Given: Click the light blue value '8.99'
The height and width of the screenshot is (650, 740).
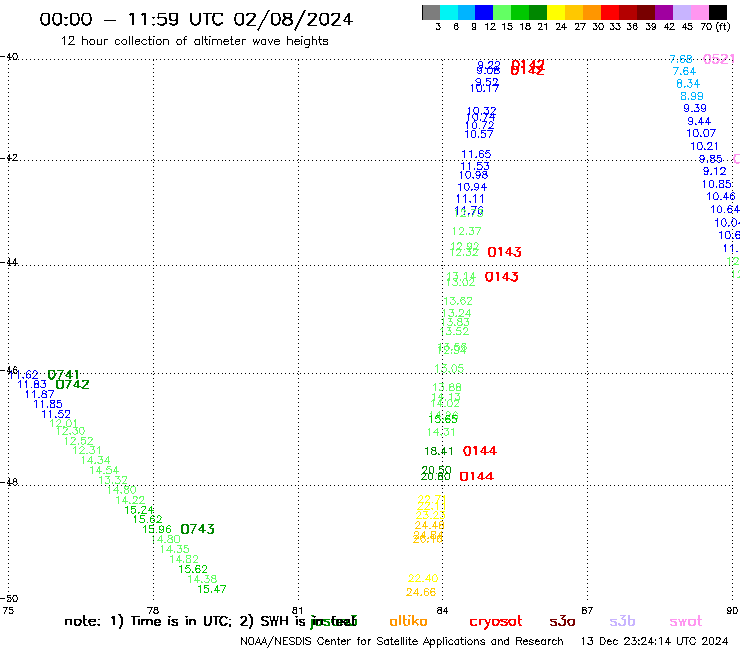Looking at the screenshot, I should tap(691, 96).
